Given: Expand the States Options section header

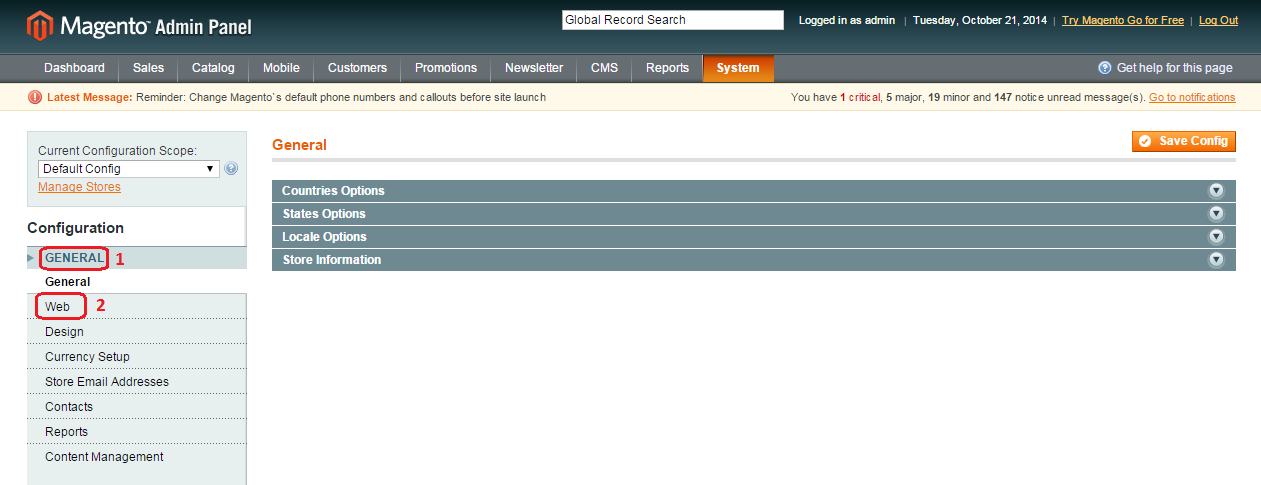Looking at the screenshot, I should (754, 214).
